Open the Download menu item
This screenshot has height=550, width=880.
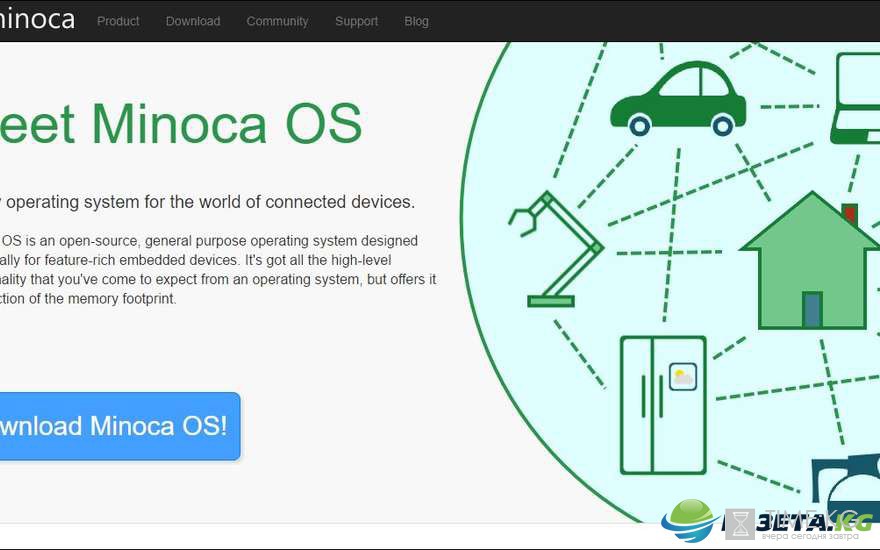[192, 21]
